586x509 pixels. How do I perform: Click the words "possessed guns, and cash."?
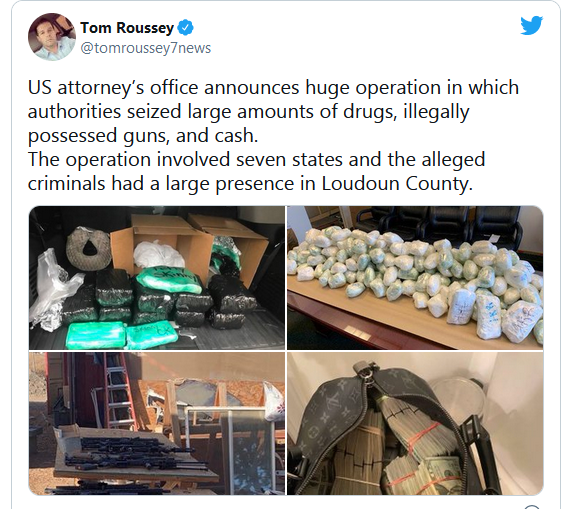[143, 135]
